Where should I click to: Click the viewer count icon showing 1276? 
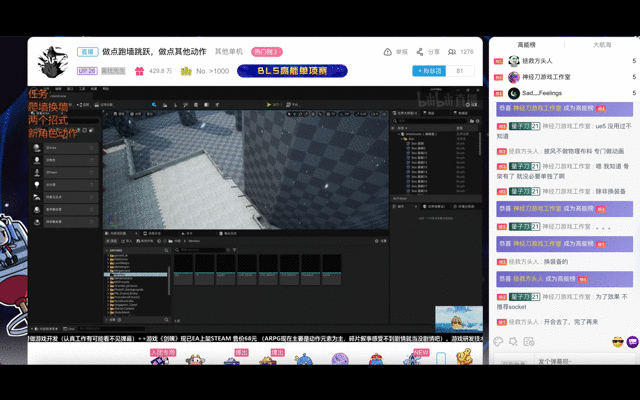click(452, 52)
